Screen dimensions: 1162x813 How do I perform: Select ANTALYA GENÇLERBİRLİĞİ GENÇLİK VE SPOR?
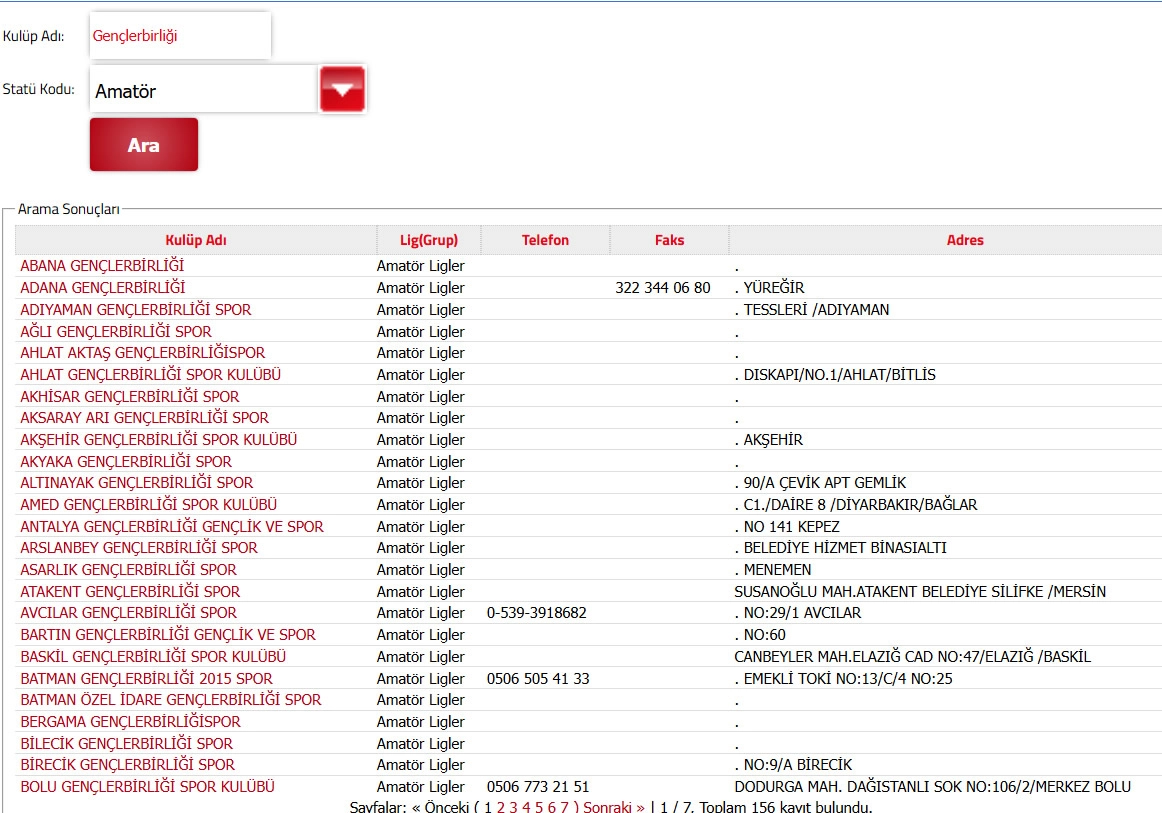172,527
